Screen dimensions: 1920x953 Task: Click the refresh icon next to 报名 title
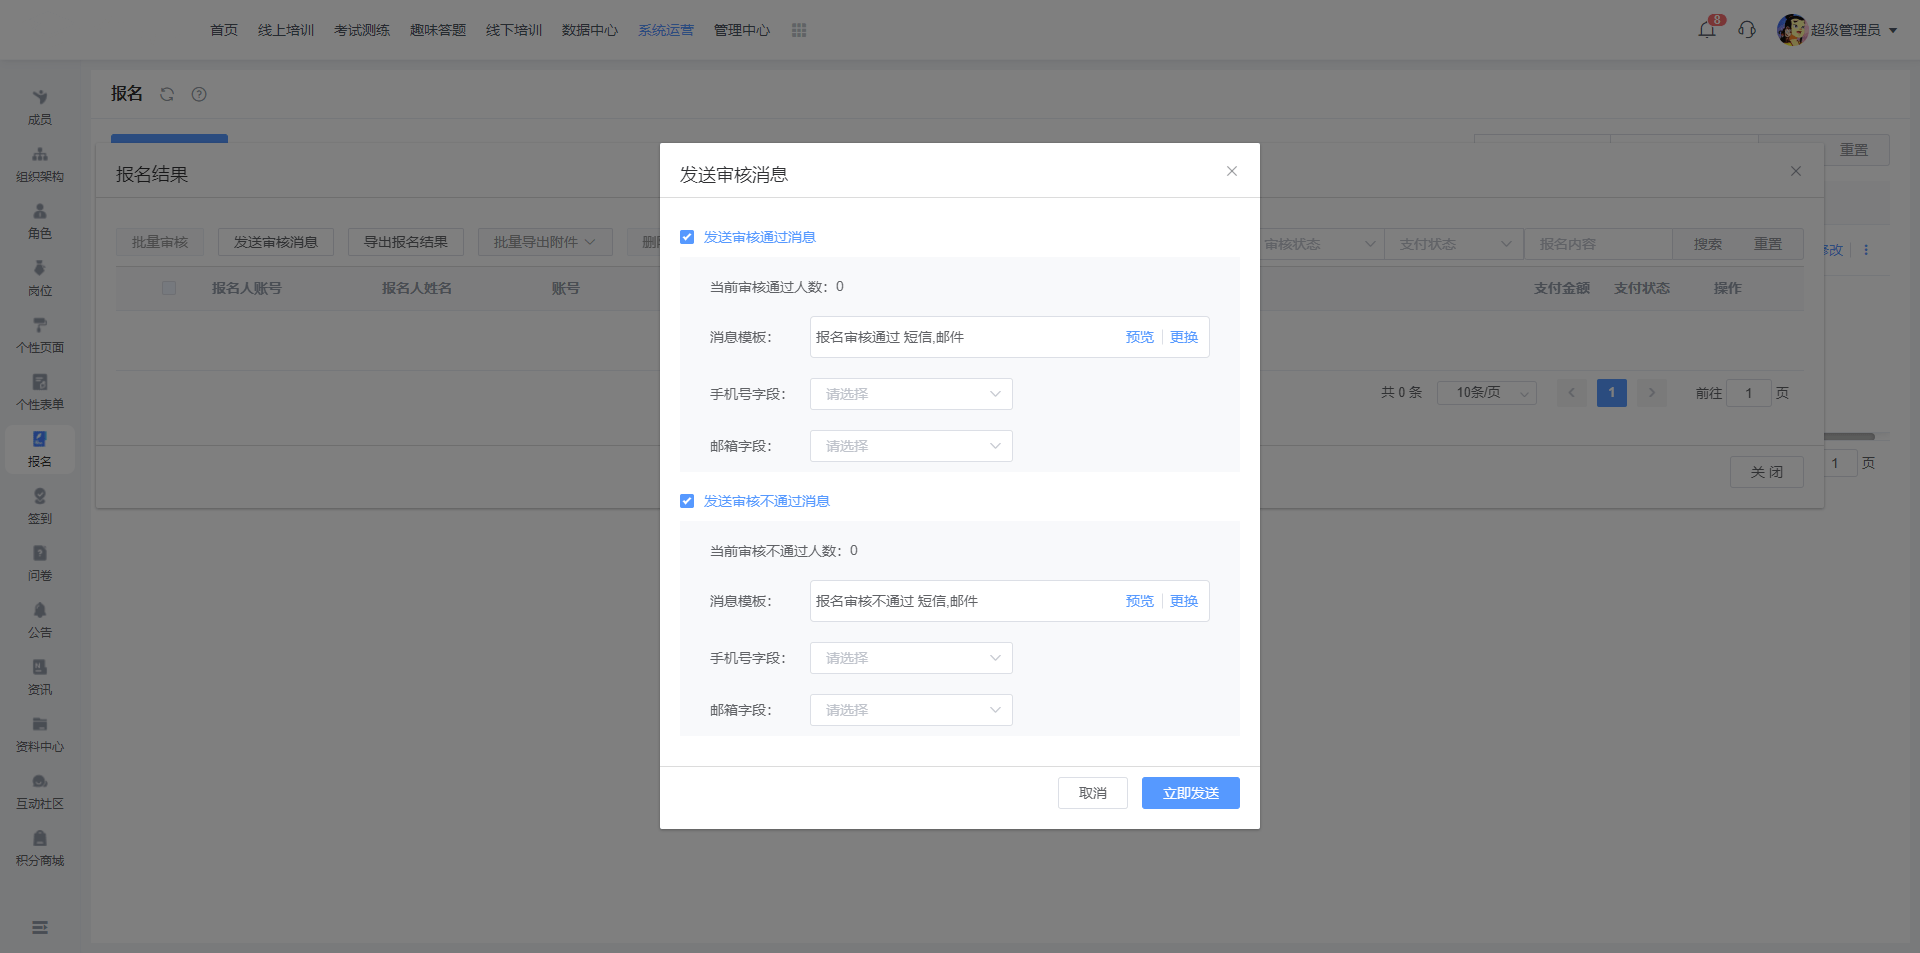tap(167, 94)
